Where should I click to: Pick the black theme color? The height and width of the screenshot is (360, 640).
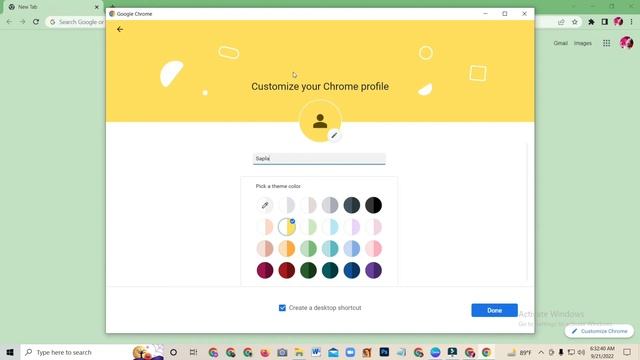[x=373, y=205]
